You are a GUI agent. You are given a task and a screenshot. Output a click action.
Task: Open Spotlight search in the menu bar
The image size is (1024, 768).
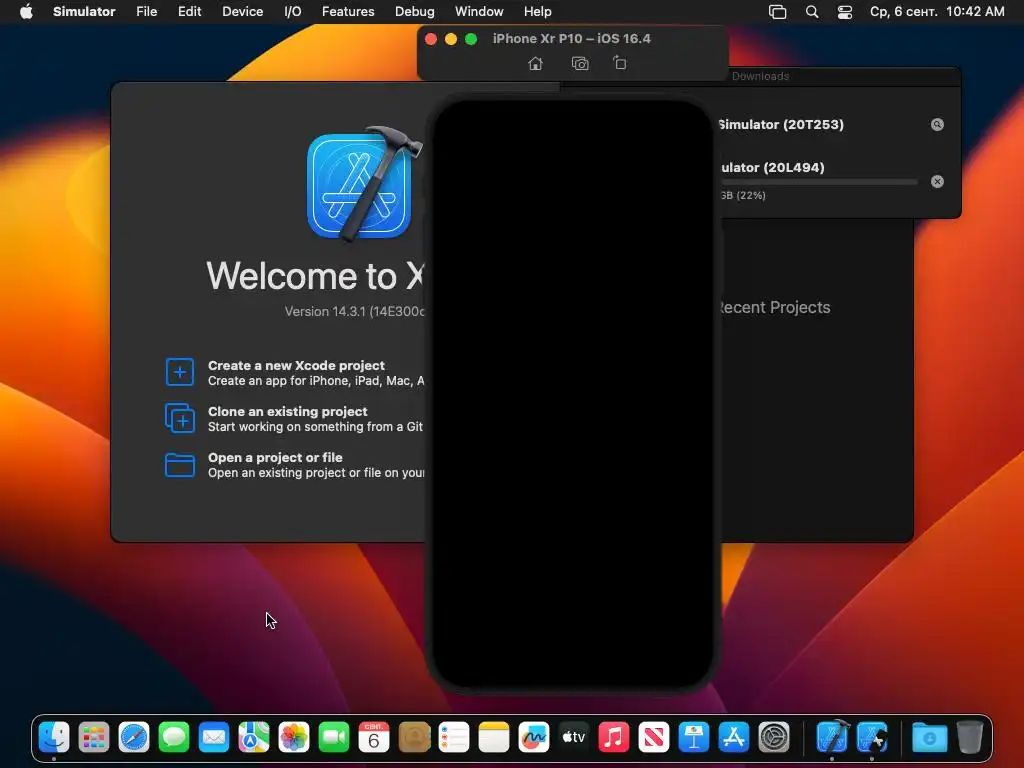(812, 12)
